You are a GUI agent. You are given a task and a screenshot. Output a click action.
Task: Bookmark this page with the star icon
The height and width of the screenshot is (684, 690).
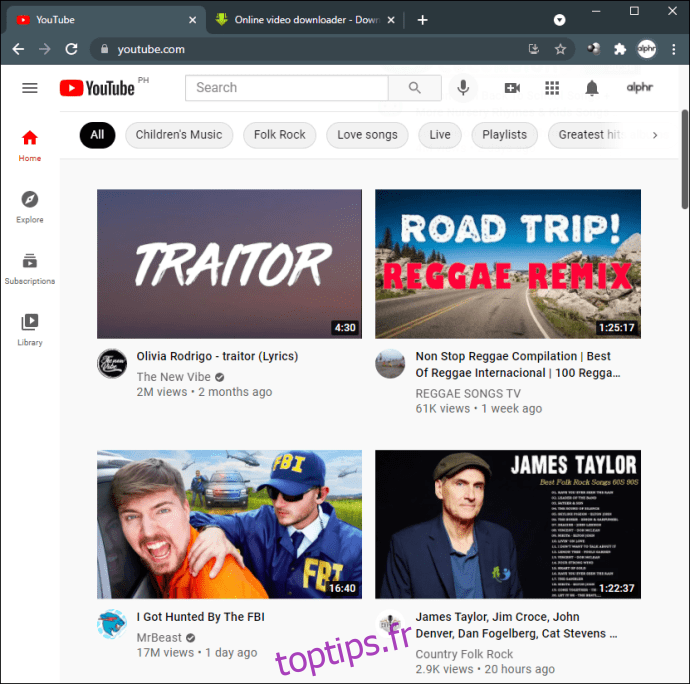(x=560, y=49)
